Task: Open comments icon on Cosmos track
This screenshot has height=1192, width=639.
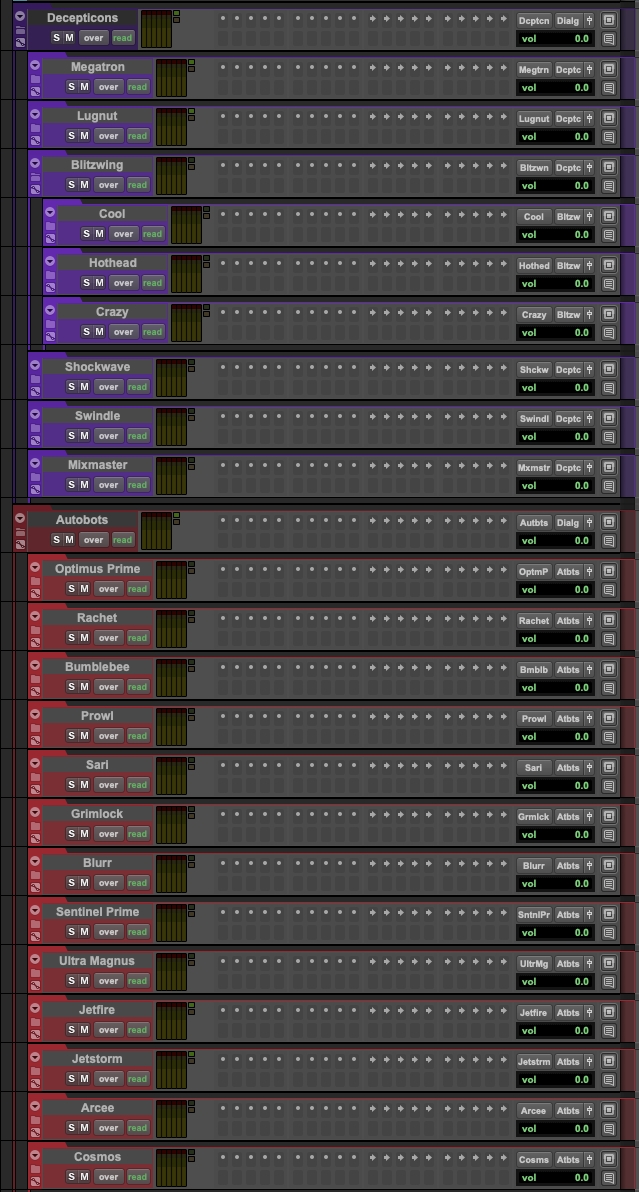Action: pos(609,1177)
